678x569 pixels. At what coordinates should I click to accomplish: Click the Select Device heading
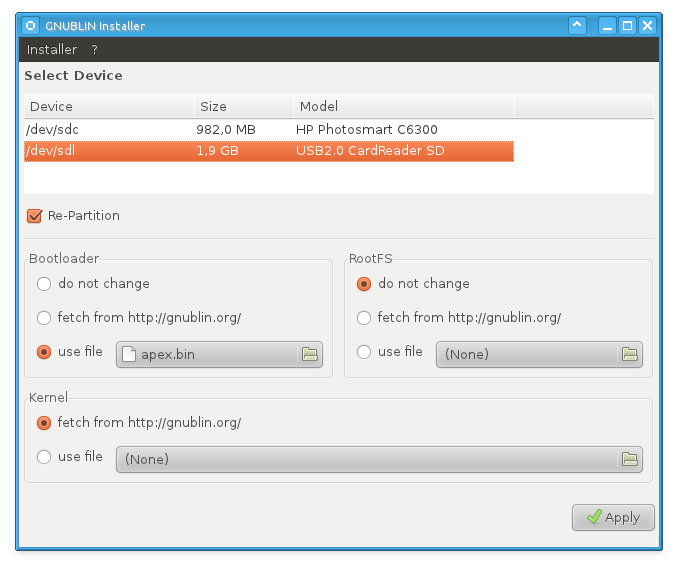pos(74,76)
